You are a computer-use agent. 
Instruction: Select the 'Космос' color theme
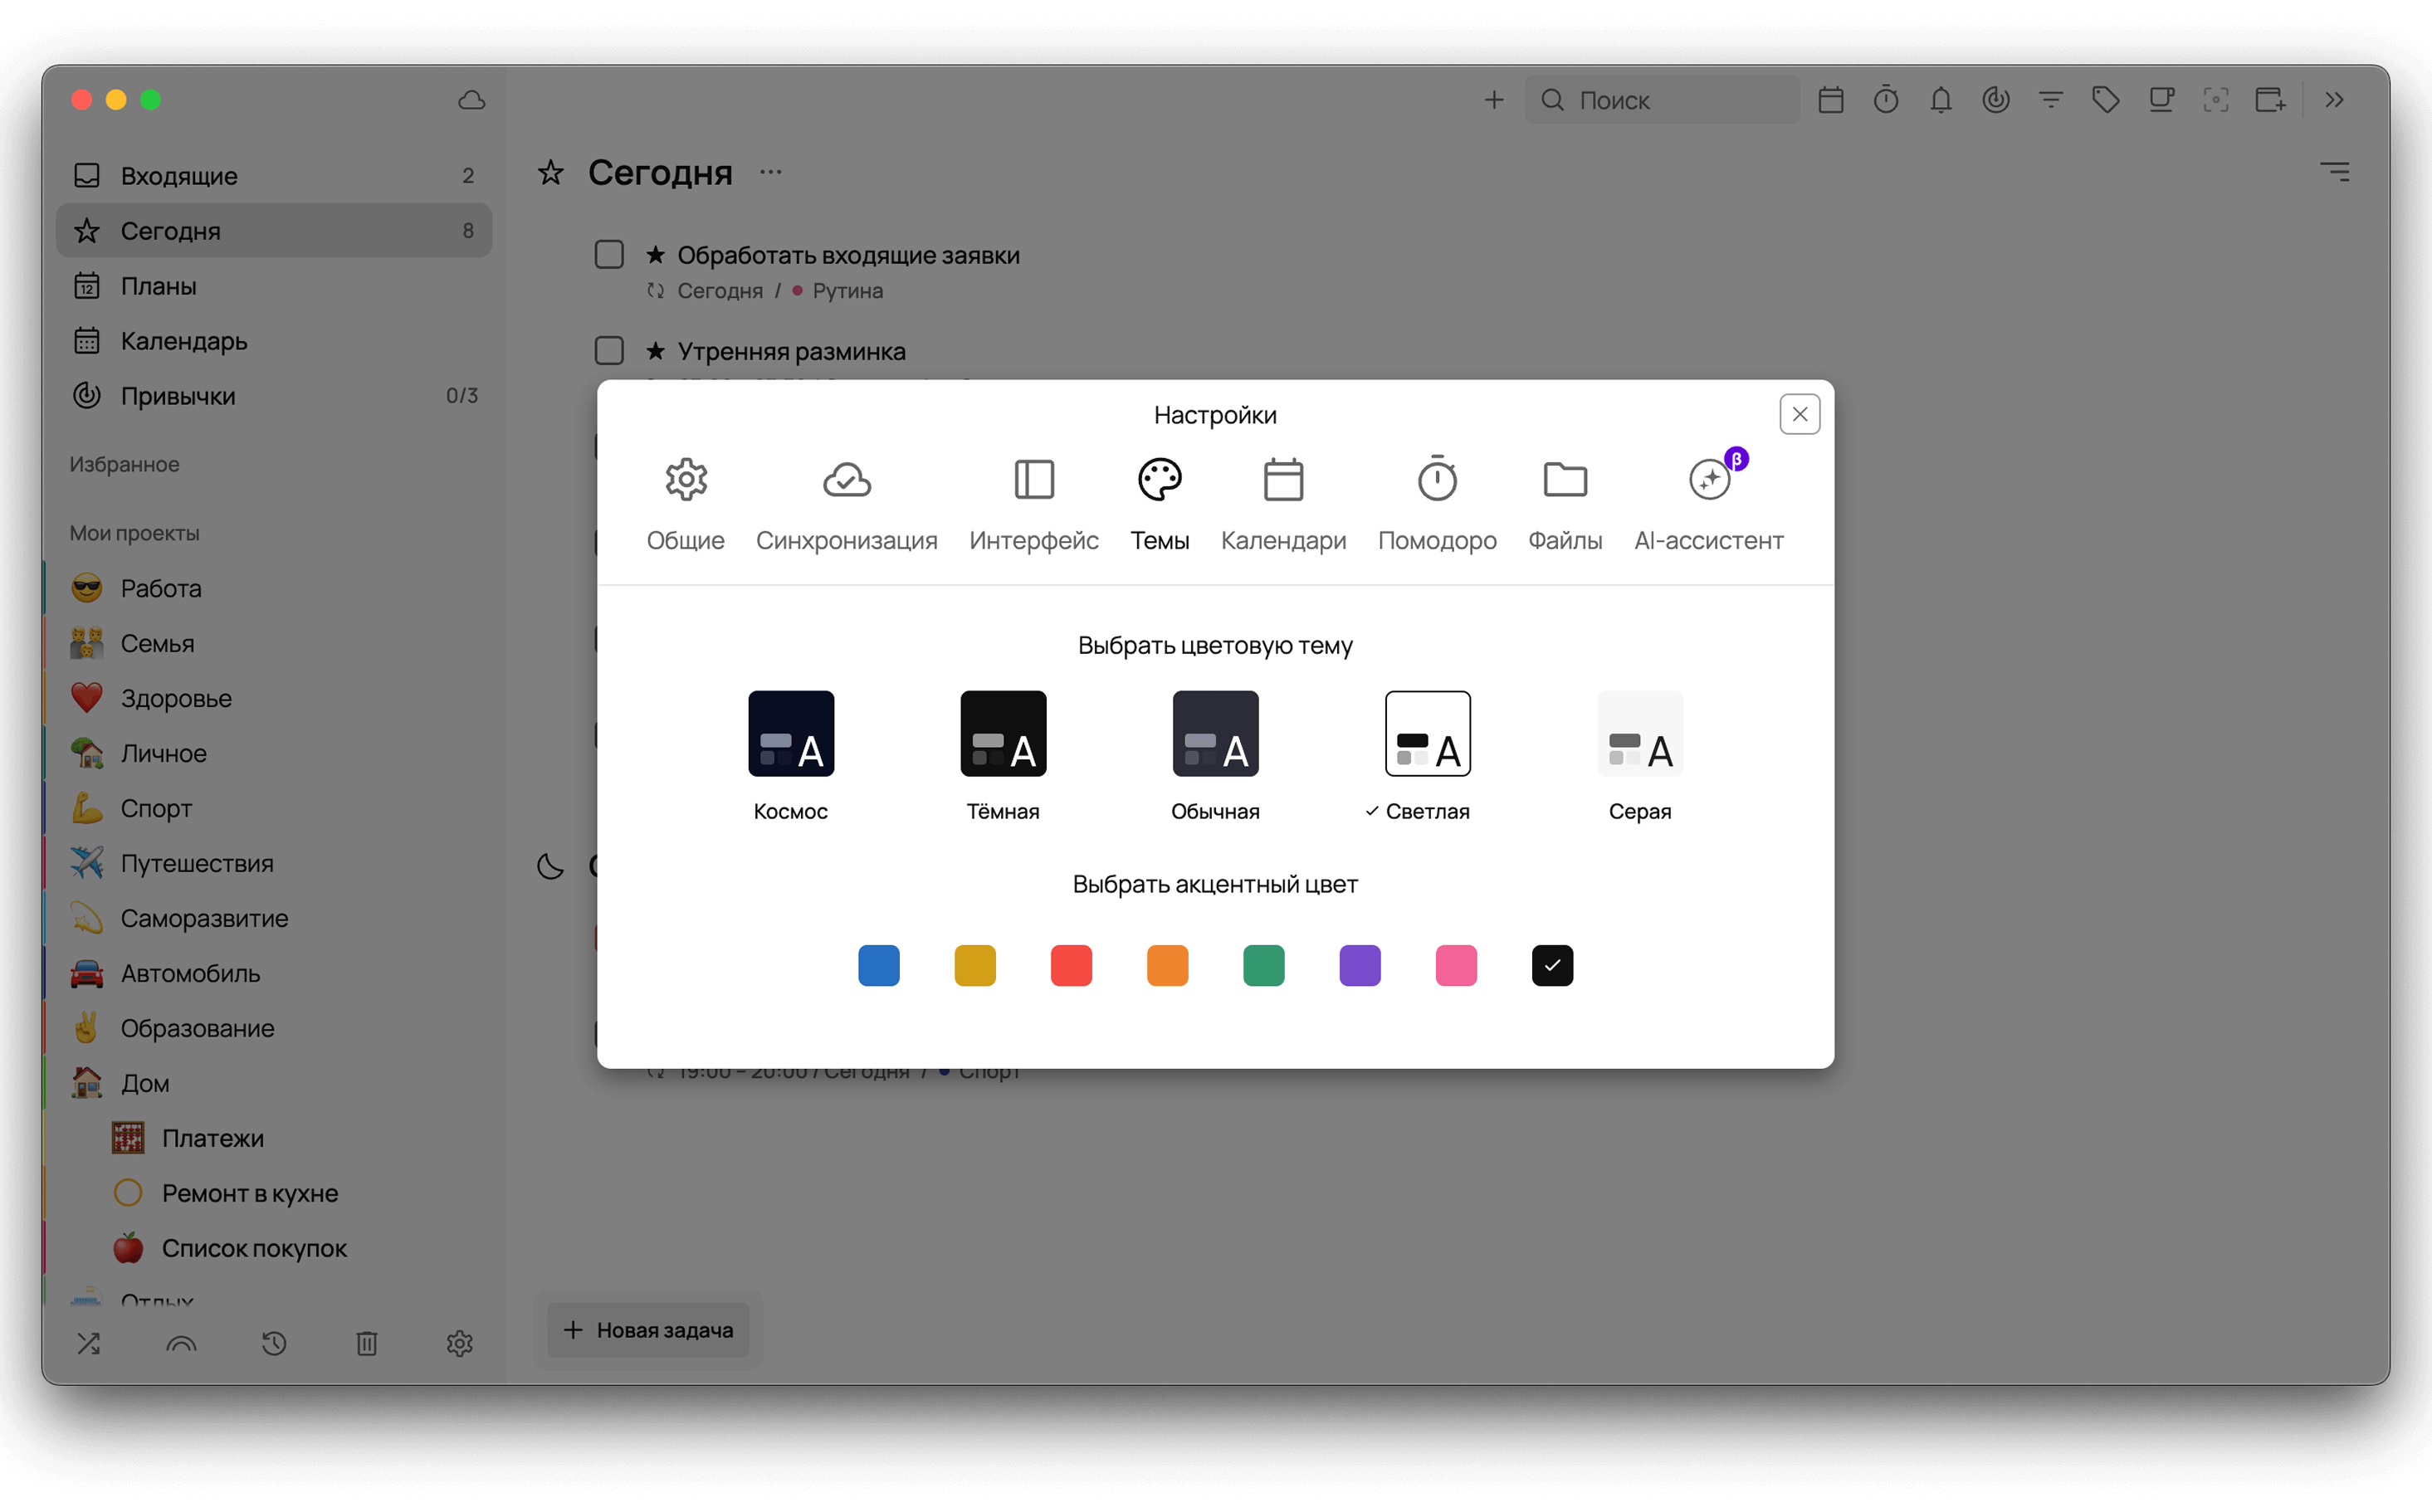click(790, 733)
